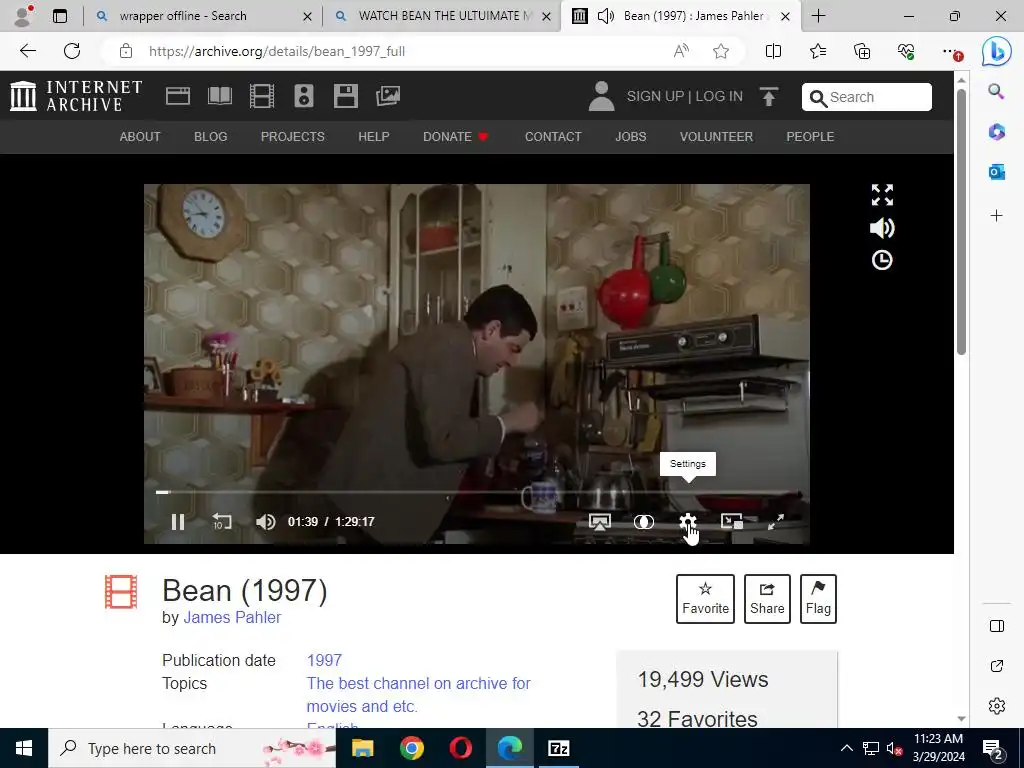Screen dimensions: 1024x768
Task: Click the clock history icon beside player
Action: [x=882, y=260]
